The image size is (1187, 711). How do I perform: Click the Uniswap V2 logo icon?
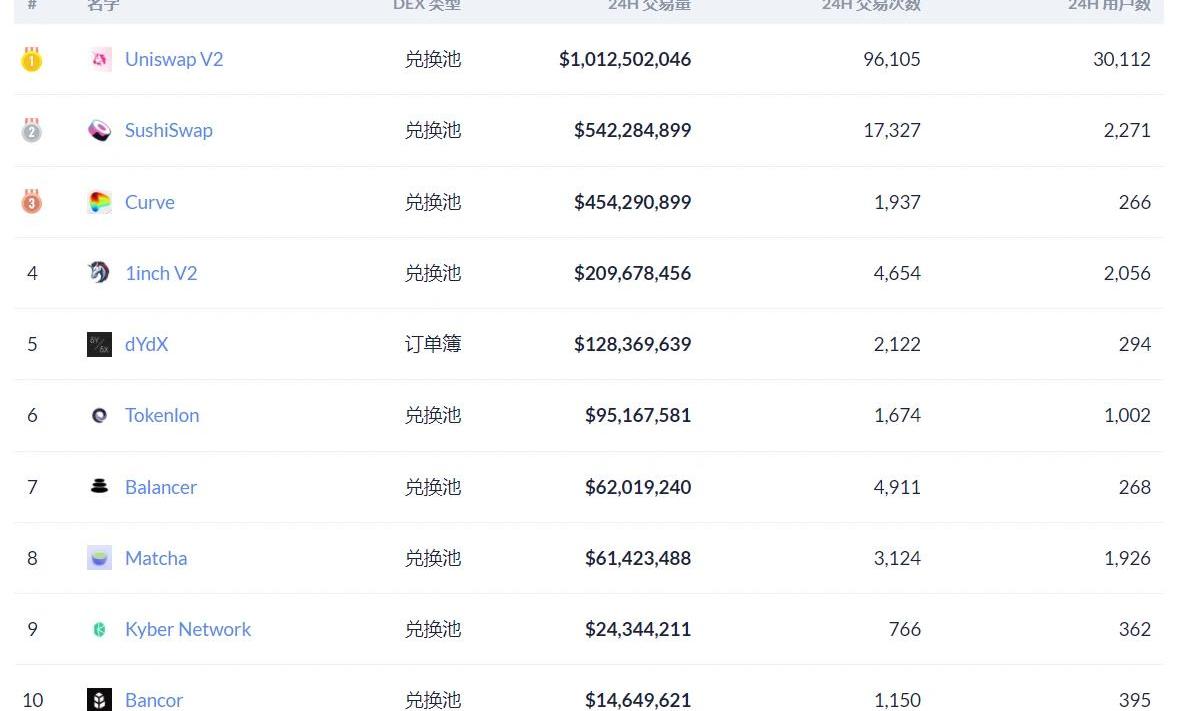99,60
